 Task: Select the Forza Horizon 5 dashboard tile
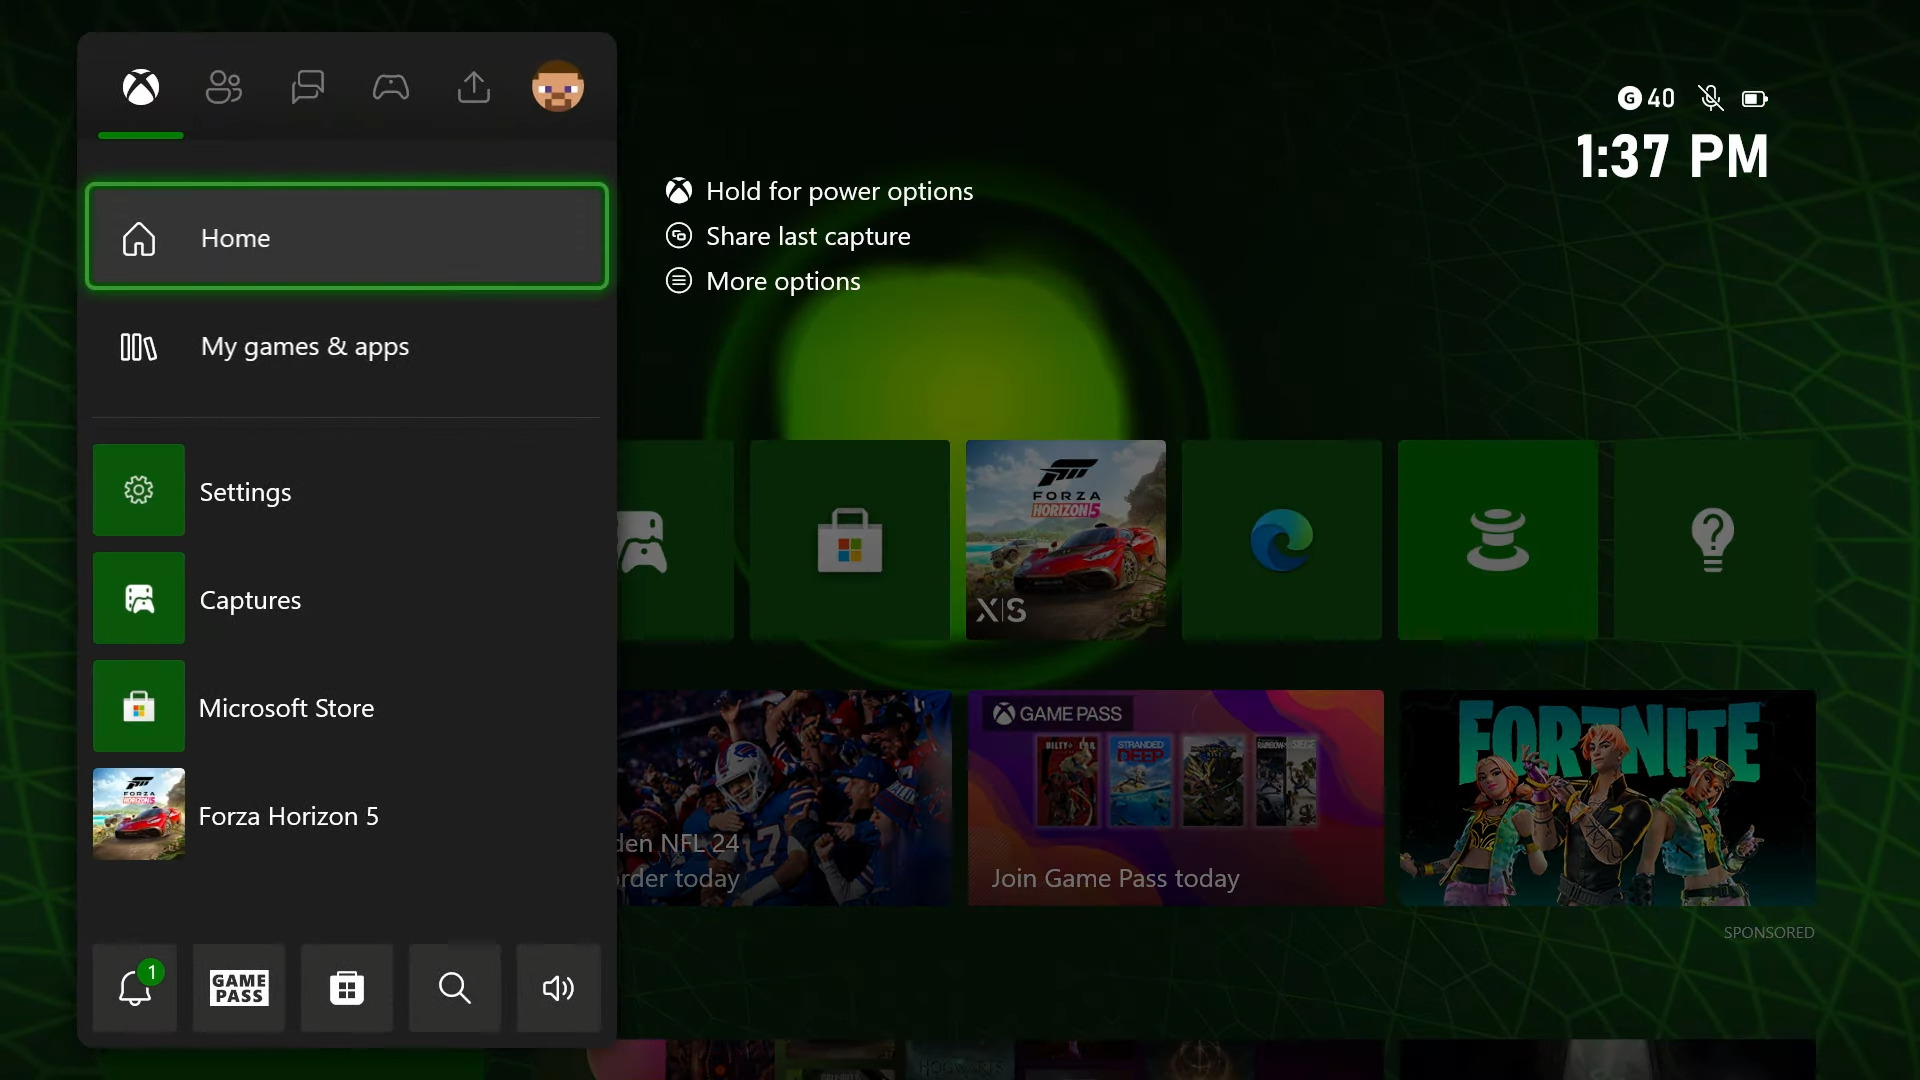point(1065,540)
